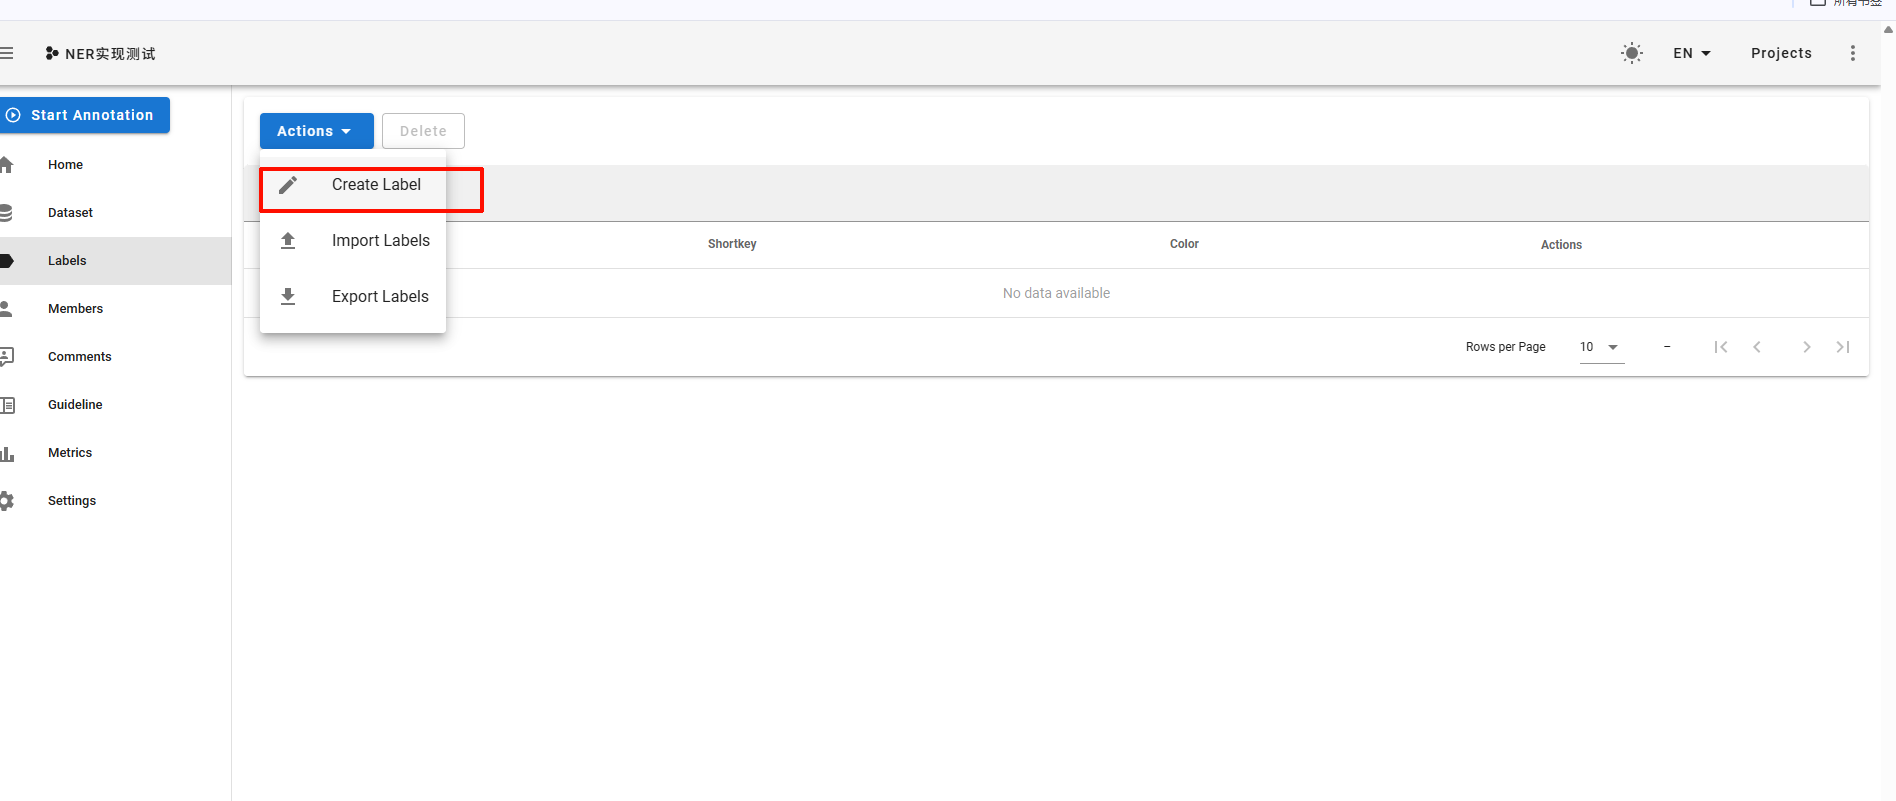Screen dimensions: 1896x801
Task: Open the Settings sidebar page
Action: [116, 501]
